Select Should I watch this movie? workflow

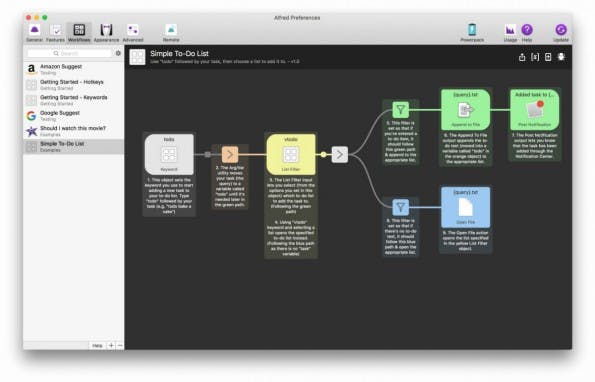[74, 131]
